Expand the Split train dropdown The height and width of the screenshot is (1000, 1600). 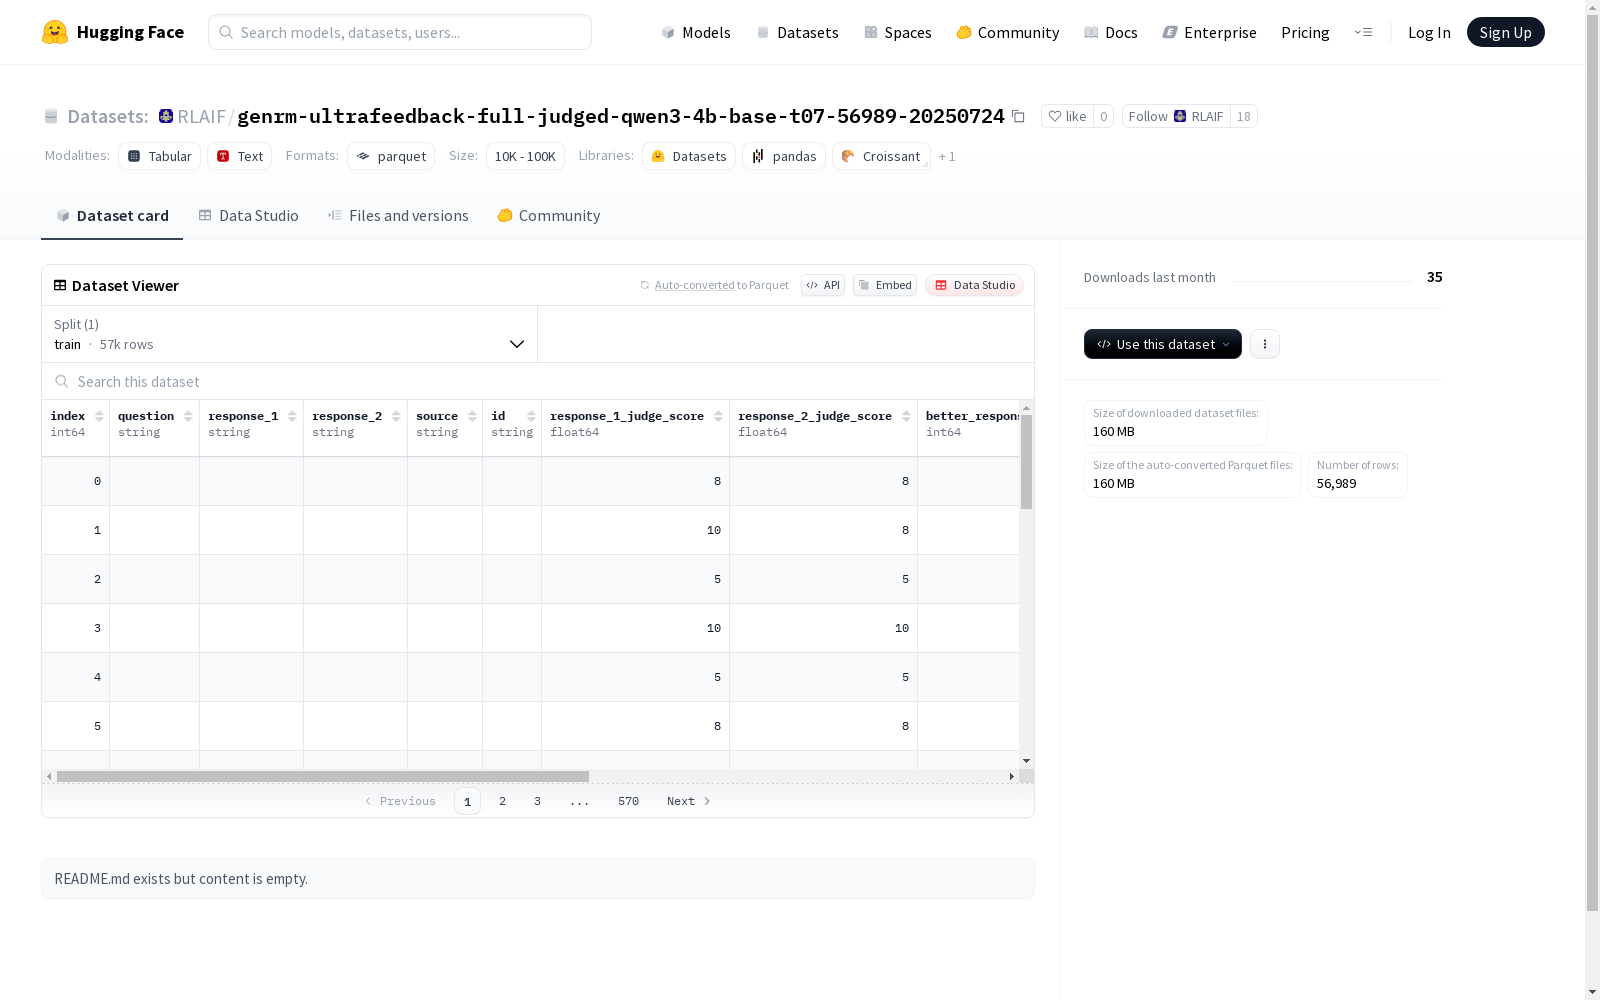tap(290, 334)
